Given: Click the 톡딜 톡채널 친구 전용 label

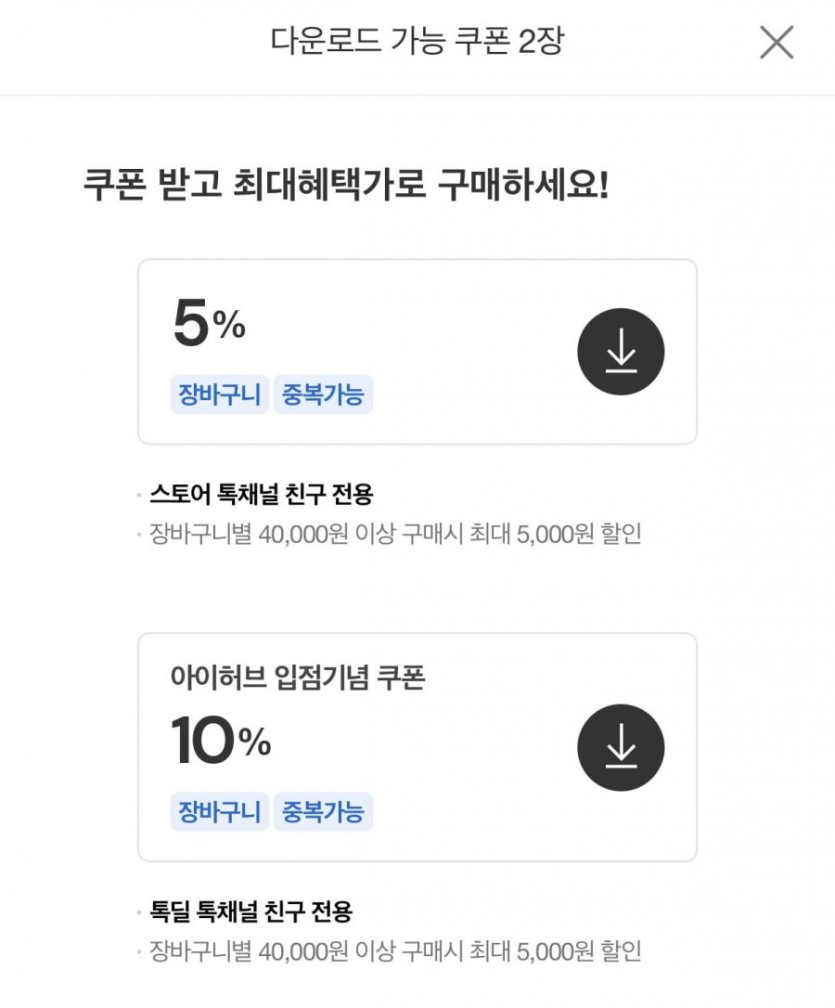Looking at the screenshot, I should [x=250, y=911].
